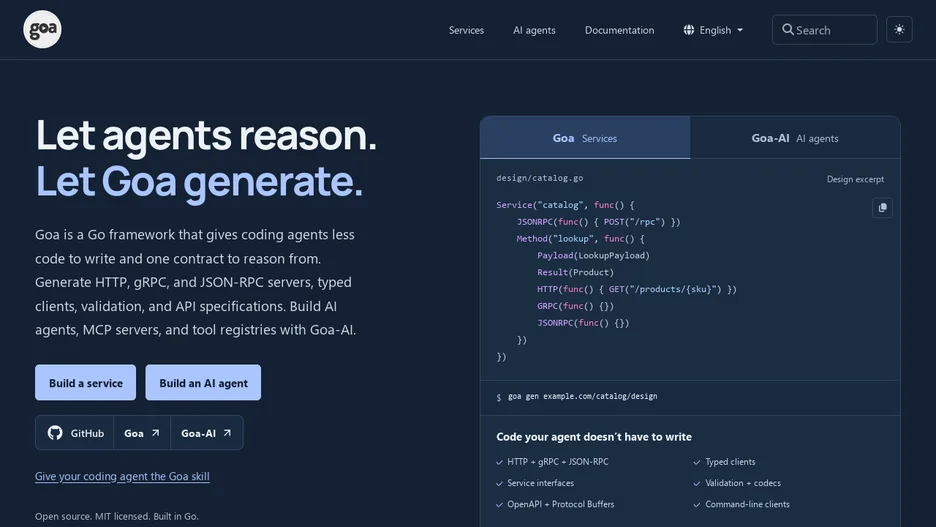Click the Let agents reason. headline
Viewport: 936px width, 527px height.
point(206,135)
